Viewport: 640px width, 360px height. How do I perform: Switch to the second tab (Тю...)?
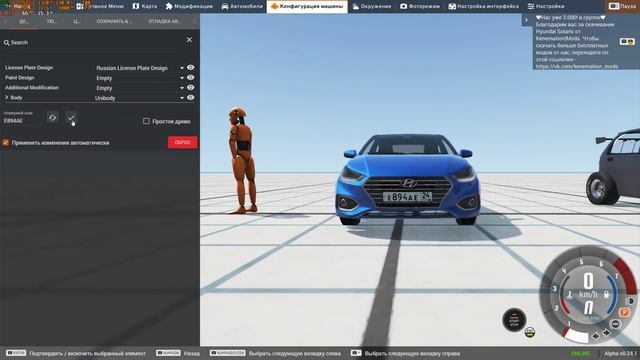51,21
